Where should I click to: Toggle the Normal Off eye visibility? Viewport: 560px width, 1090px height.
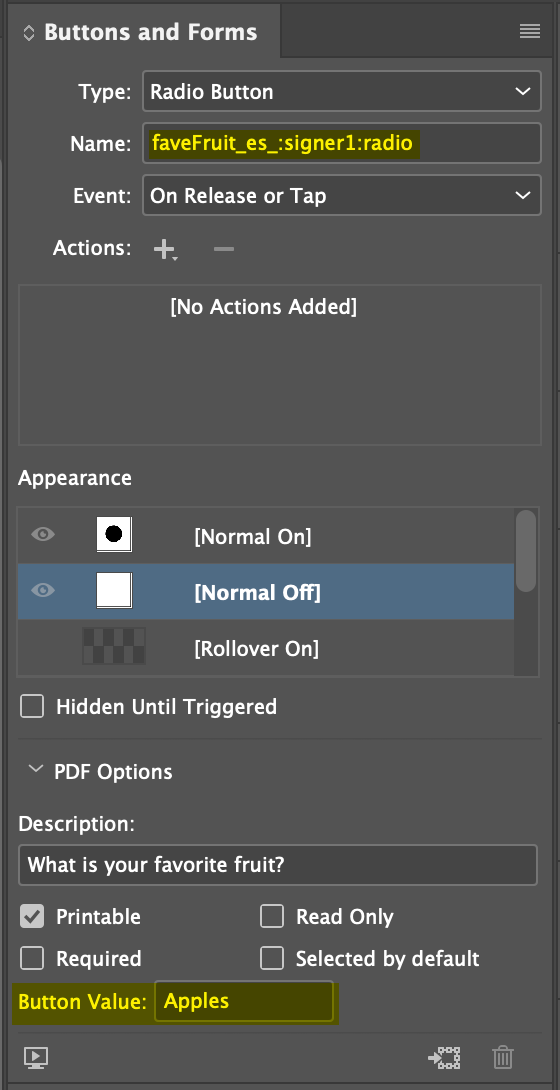(x=43, y=591)
